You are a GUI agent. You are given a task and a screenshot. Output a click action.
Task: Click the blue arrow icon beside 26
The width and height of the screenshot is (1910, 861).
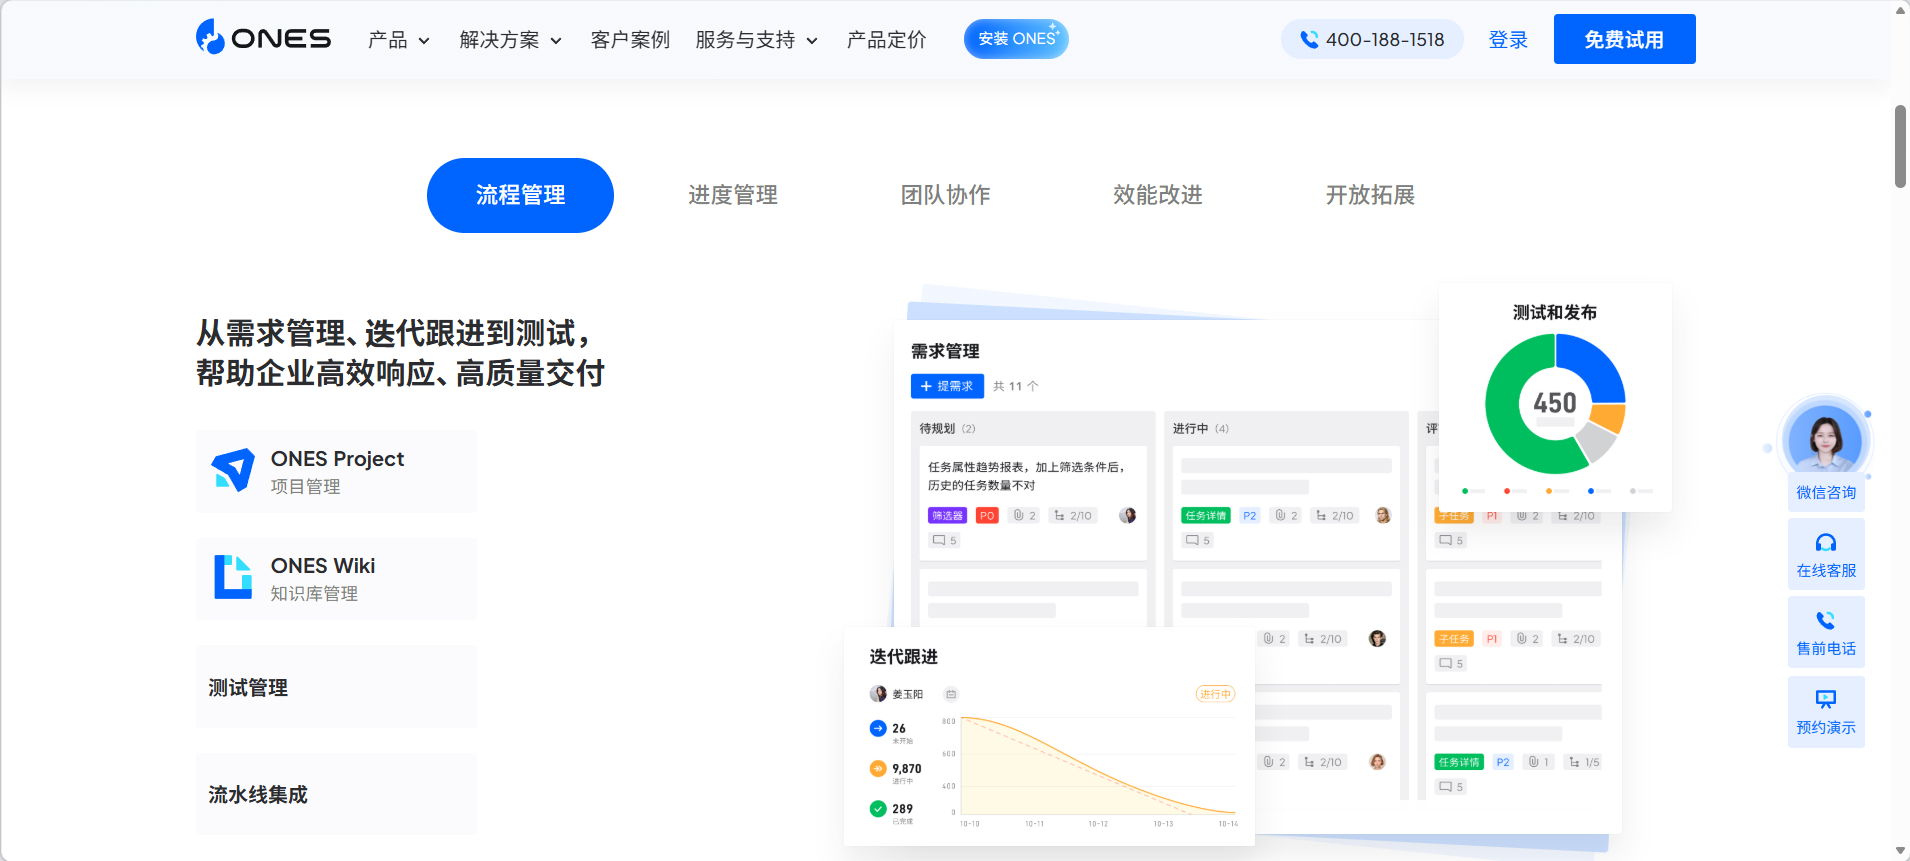(x=878, y=729)
